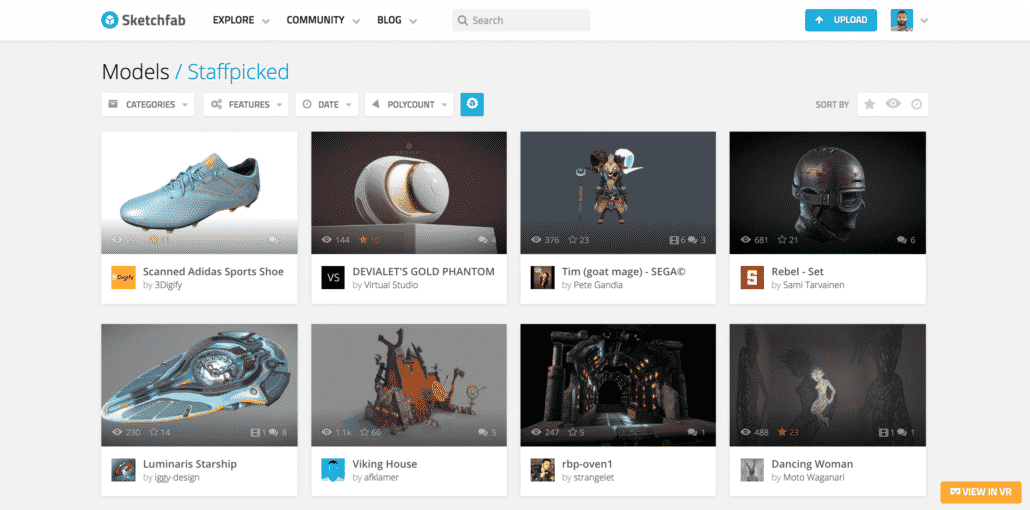
Task: Open Scanned Adidas Sports Shoe thumbnail
Action: pos(199,193)
